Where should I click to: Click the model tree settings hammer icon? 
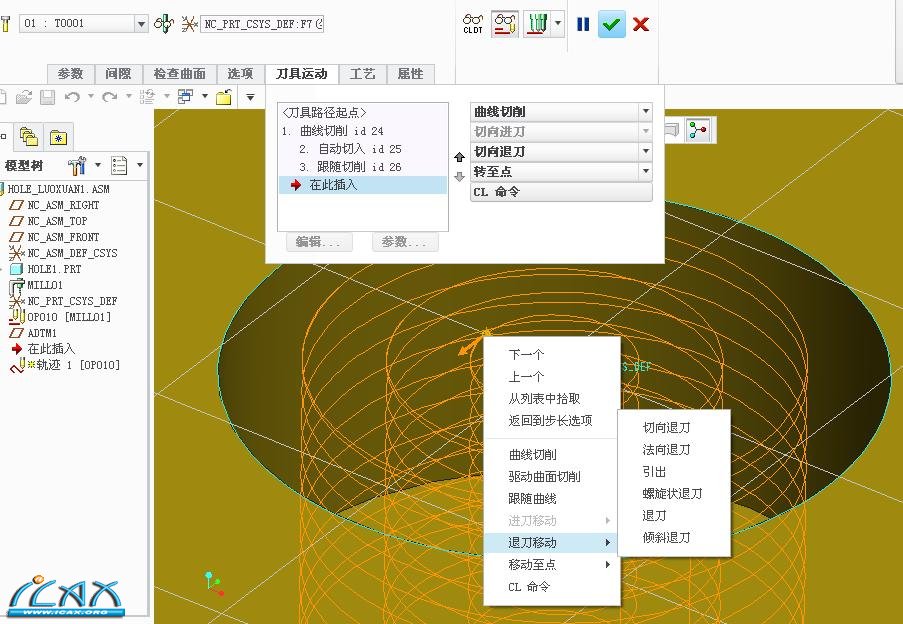coord(77,166)
